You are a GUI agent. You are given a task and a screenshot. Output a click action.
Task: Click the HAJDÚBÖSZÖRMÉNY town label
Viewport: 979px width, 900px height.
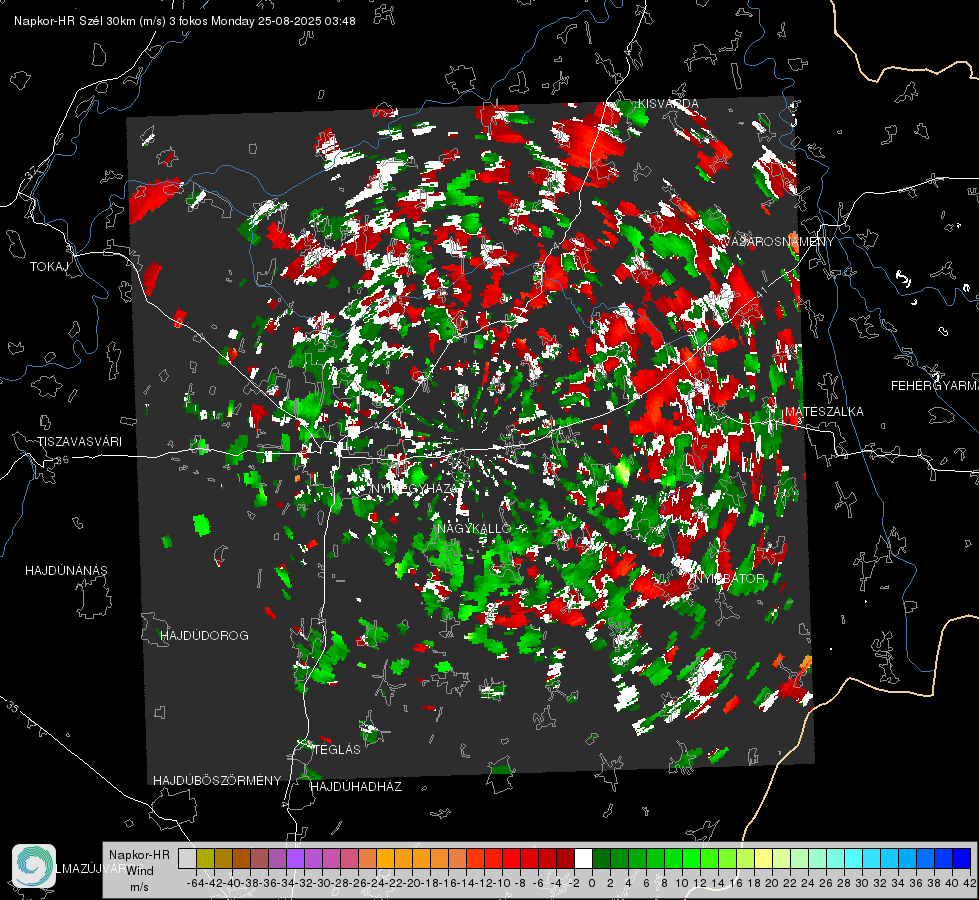coord(217,780)
